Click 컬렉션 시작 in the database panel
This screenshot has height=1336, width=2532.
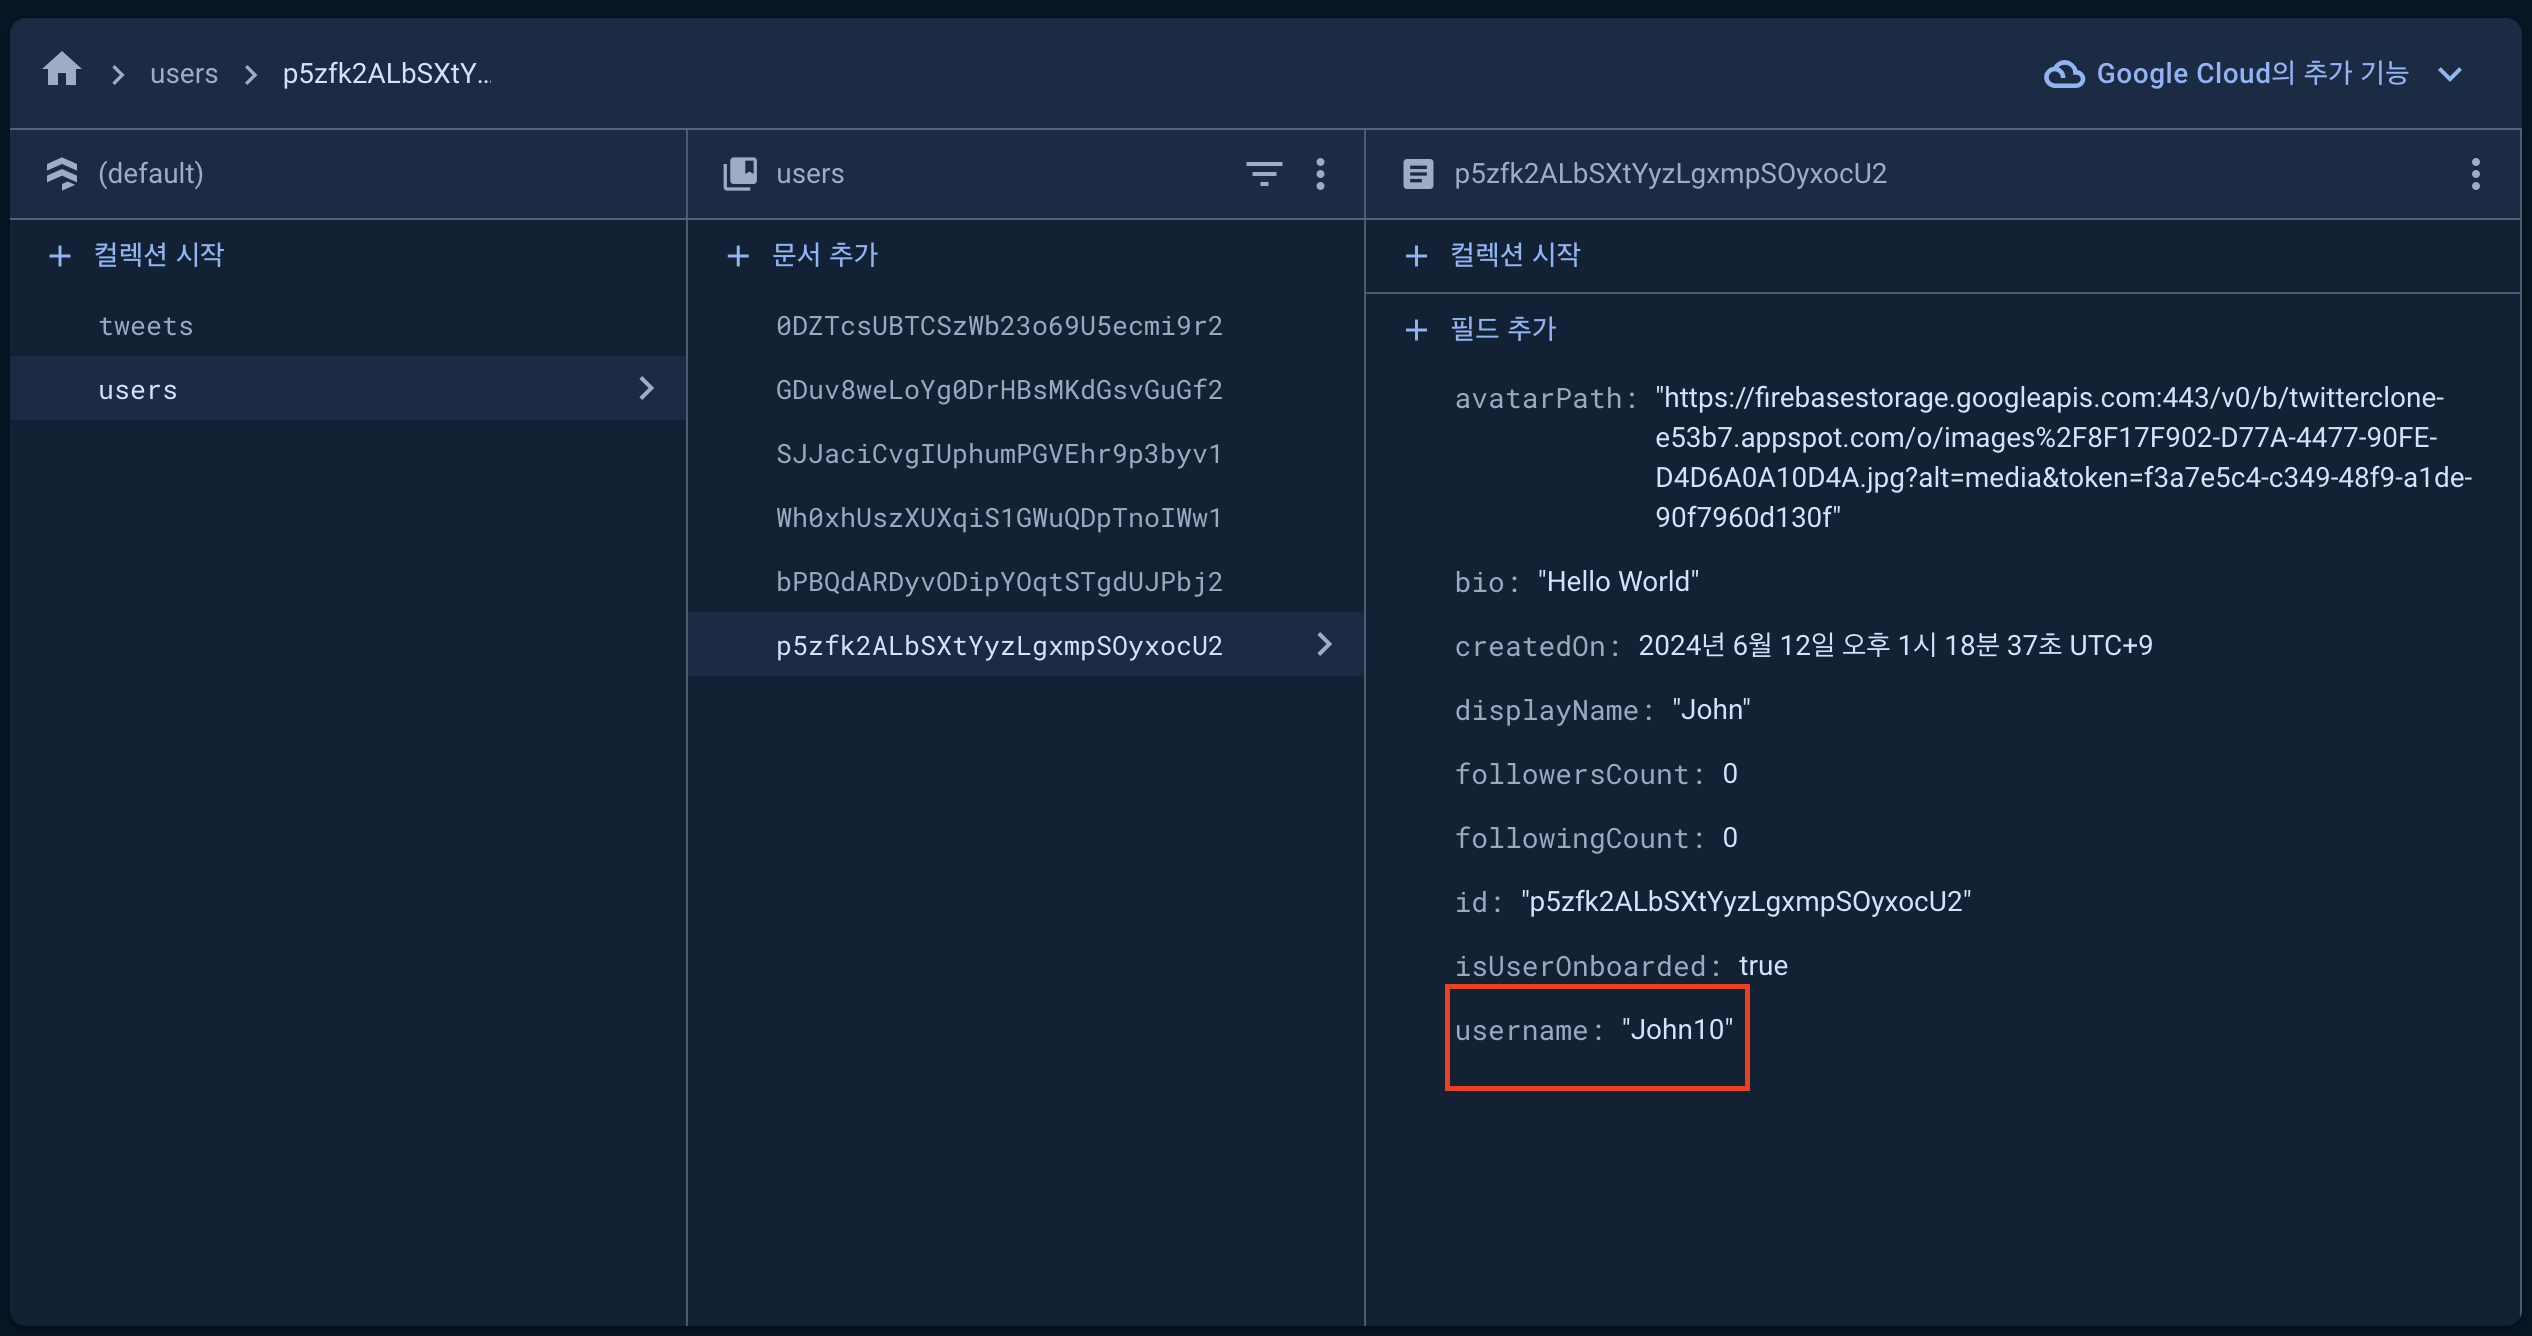pos(158,255)
